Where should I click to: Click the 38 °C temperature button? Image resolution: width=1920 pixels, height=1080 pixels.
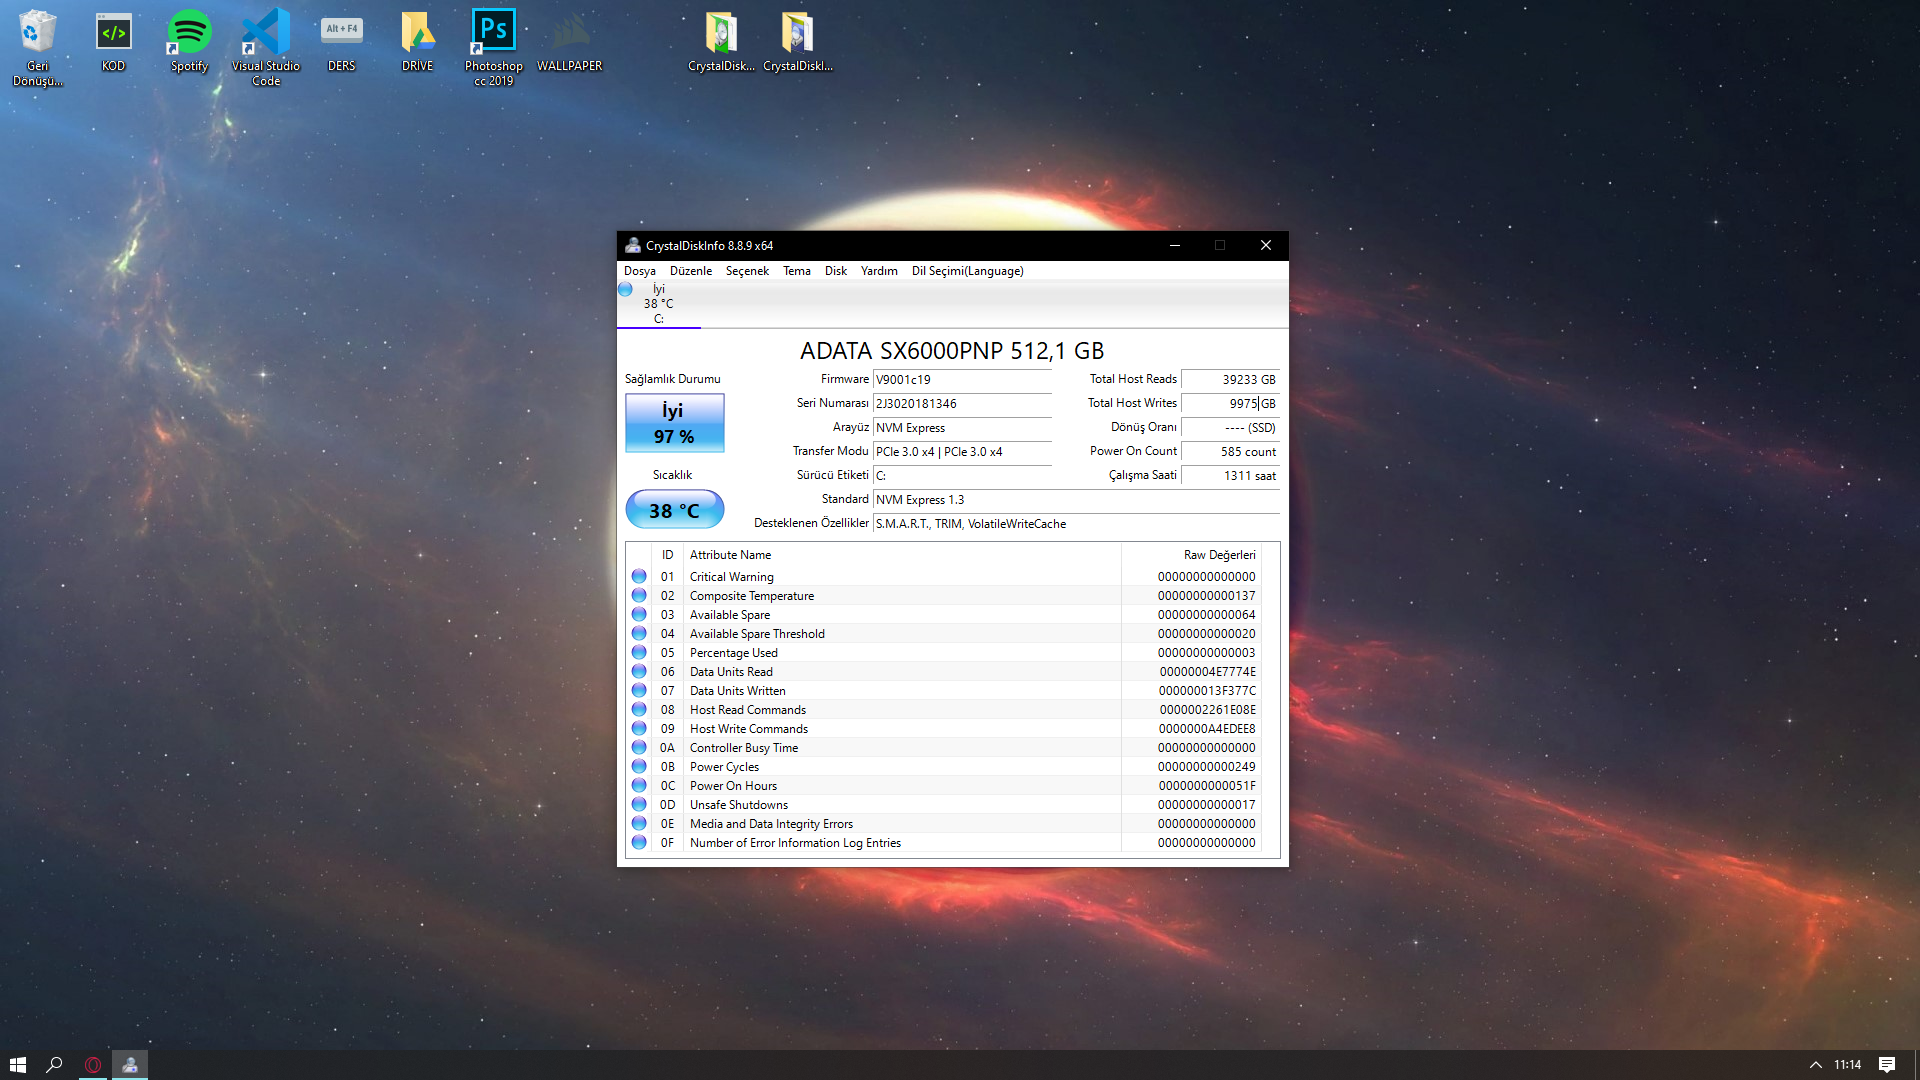point(674,510)
